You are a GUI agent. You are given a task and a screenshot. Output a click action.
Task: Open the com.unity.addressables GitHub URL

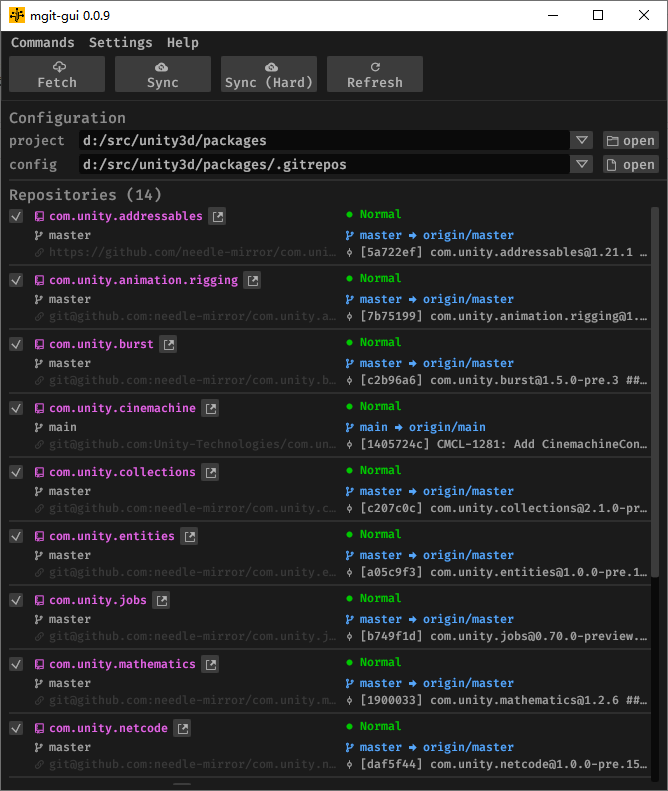[x=192, y=252]
